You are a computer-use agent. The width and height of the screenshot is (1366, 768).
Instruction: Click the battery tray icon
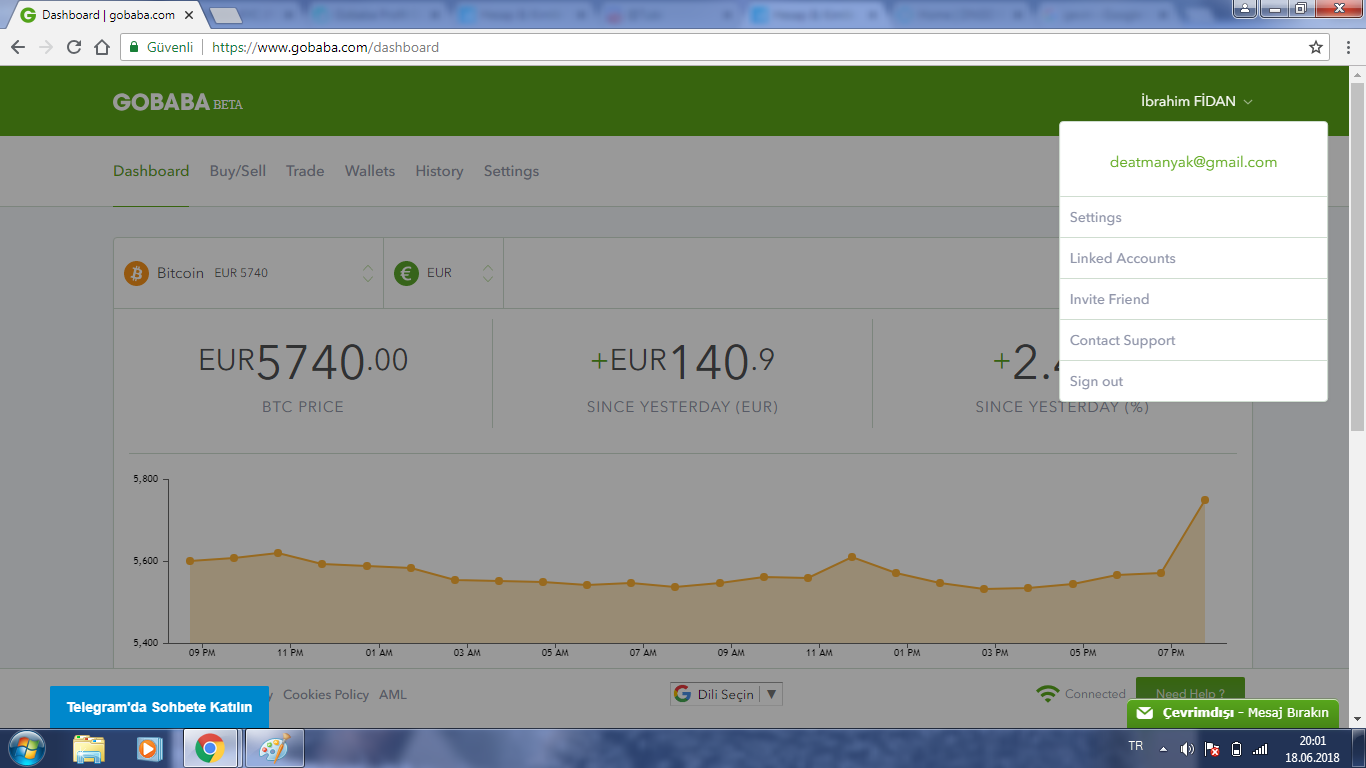pos(1236,749)
